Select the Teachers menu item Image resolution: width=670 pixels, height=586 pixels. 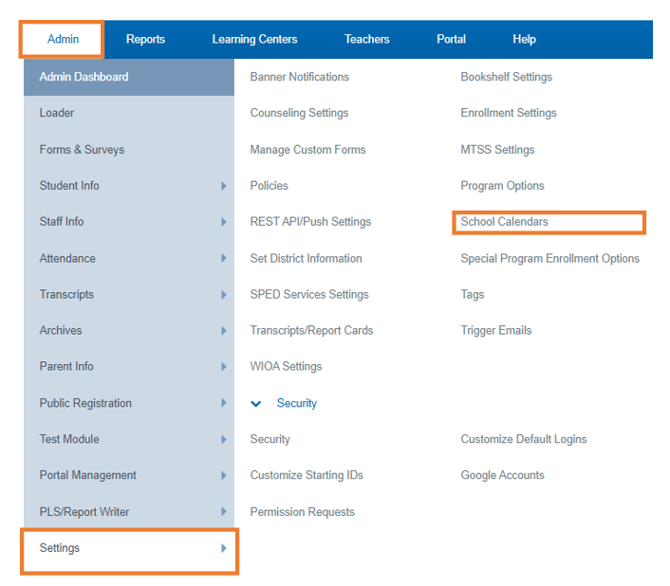tap(367, 39)
